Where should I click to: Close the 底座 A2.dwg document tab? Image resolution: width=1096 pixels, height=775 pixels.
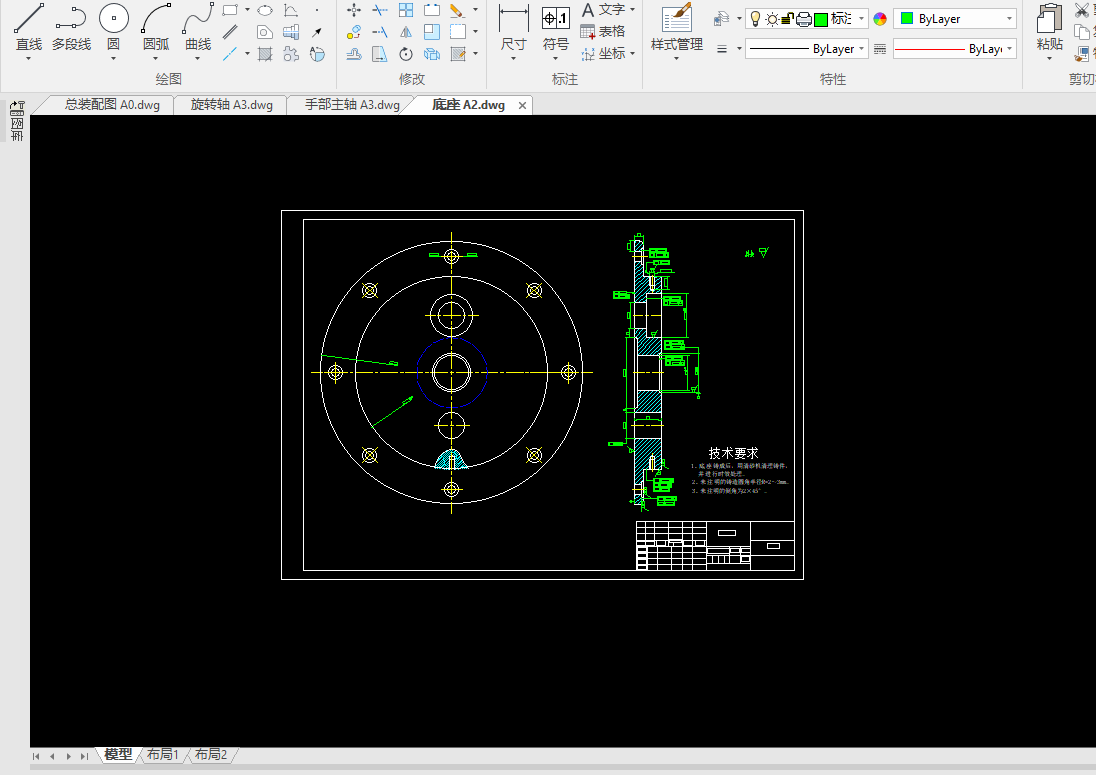522,106
